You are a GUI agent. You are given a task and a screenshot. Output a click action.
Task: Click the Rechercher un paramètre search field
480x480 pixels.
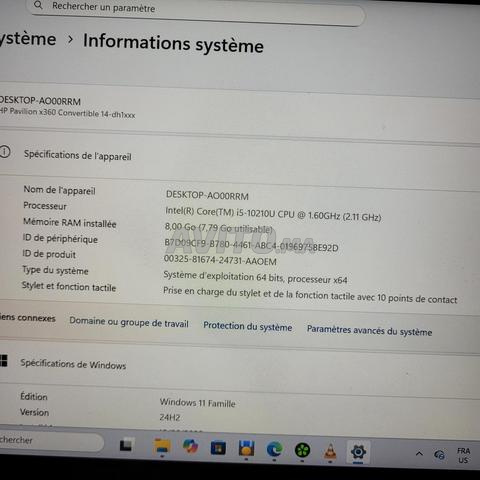(197, 10)
